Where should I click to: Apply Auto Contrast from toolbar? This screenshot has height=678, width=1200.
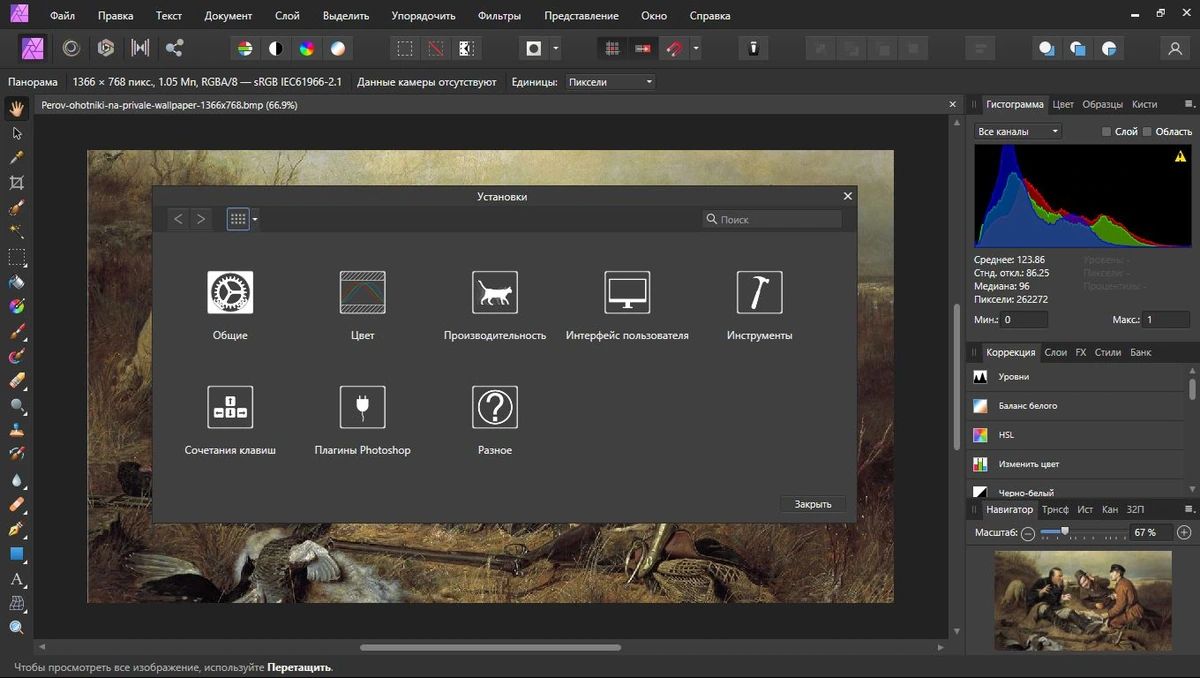pos(275,48)
